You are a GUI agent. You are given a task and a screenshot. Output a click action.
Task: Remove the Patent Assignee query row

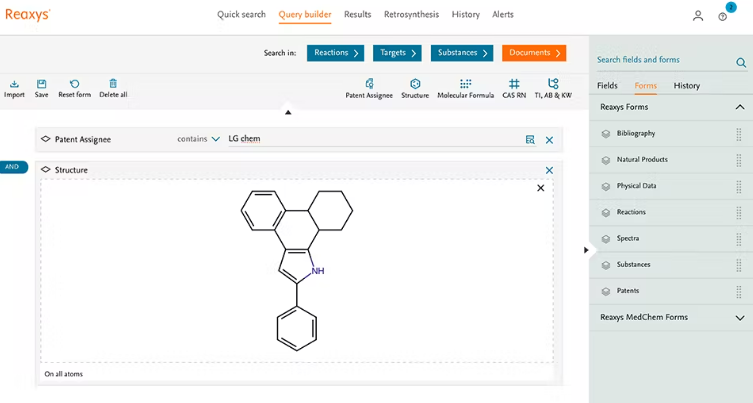coord(549,140)
